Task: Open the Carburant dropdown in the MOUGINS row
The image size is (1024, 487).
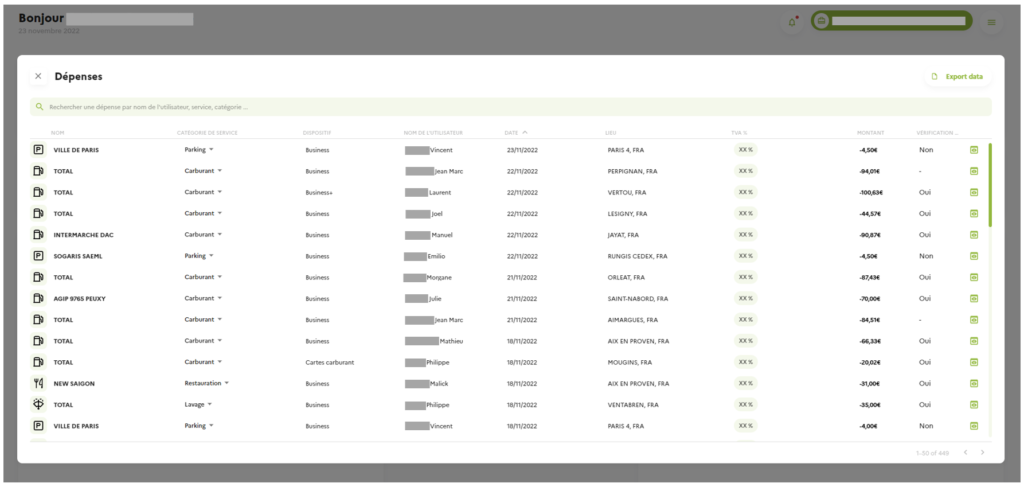Action: pos(203,362)
